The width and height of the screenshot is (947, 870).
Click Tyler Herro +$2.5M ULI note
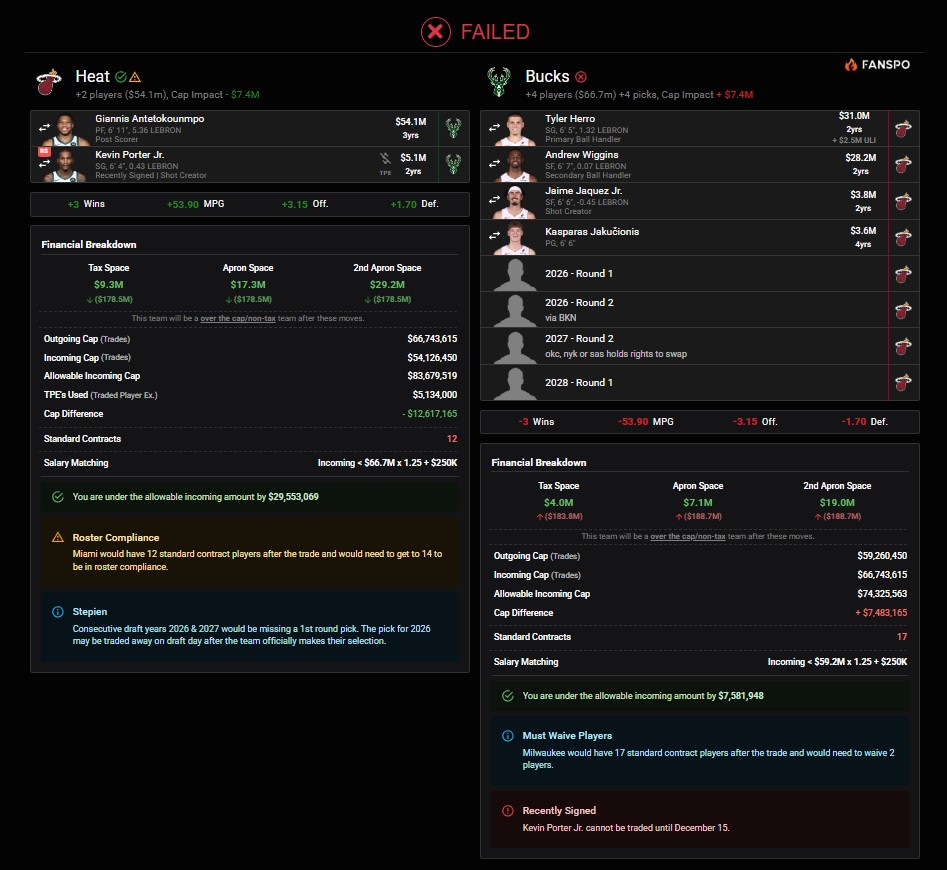tap(853, 140)
